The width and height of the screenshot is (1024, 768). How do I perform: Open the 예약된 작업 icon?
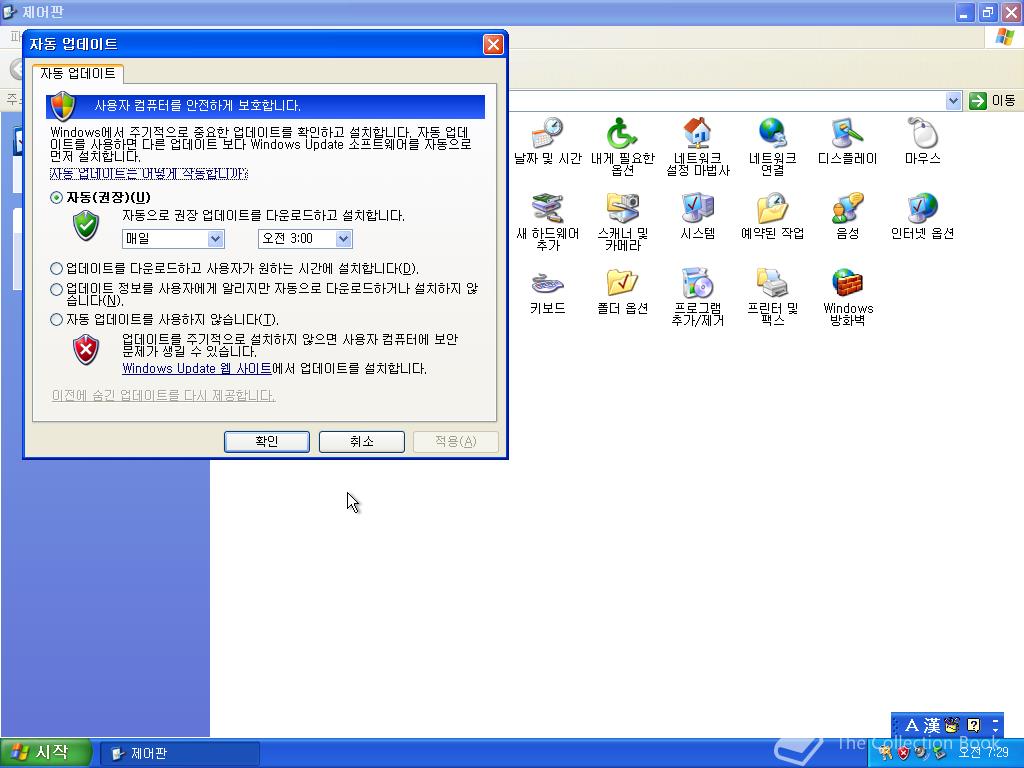pos(773,216)
